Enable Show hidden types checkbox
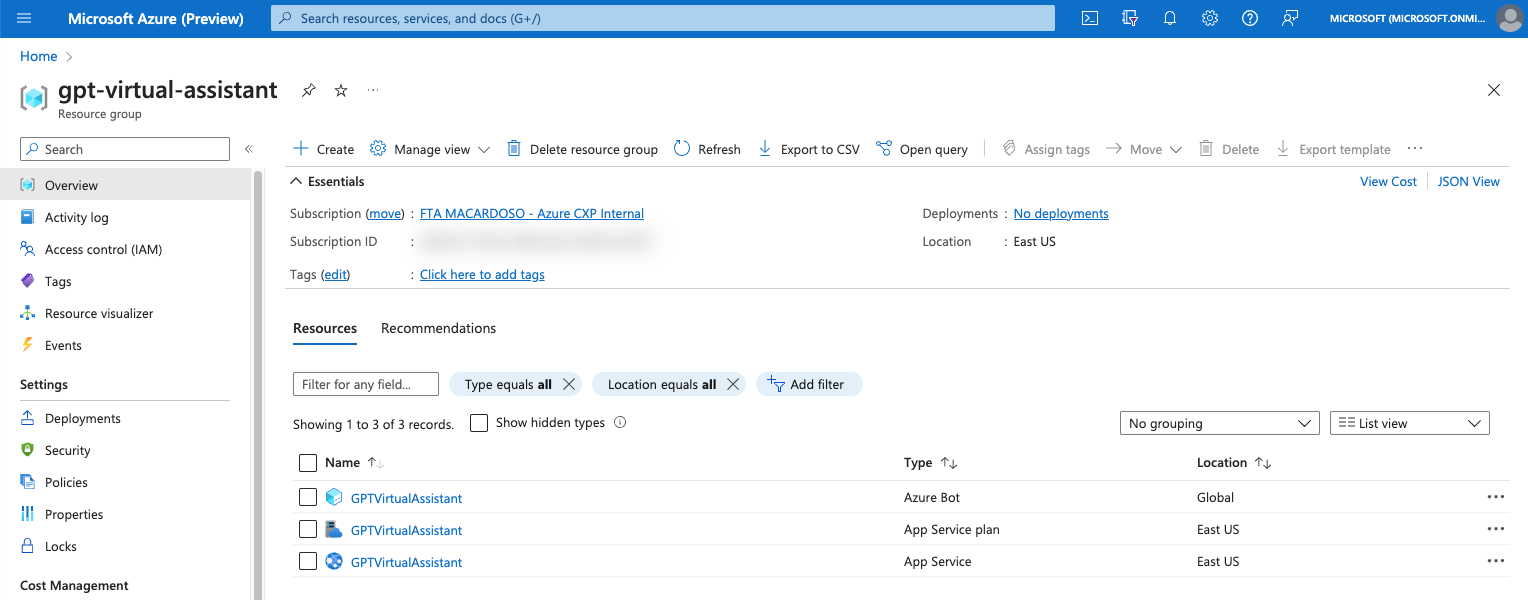 479,423
